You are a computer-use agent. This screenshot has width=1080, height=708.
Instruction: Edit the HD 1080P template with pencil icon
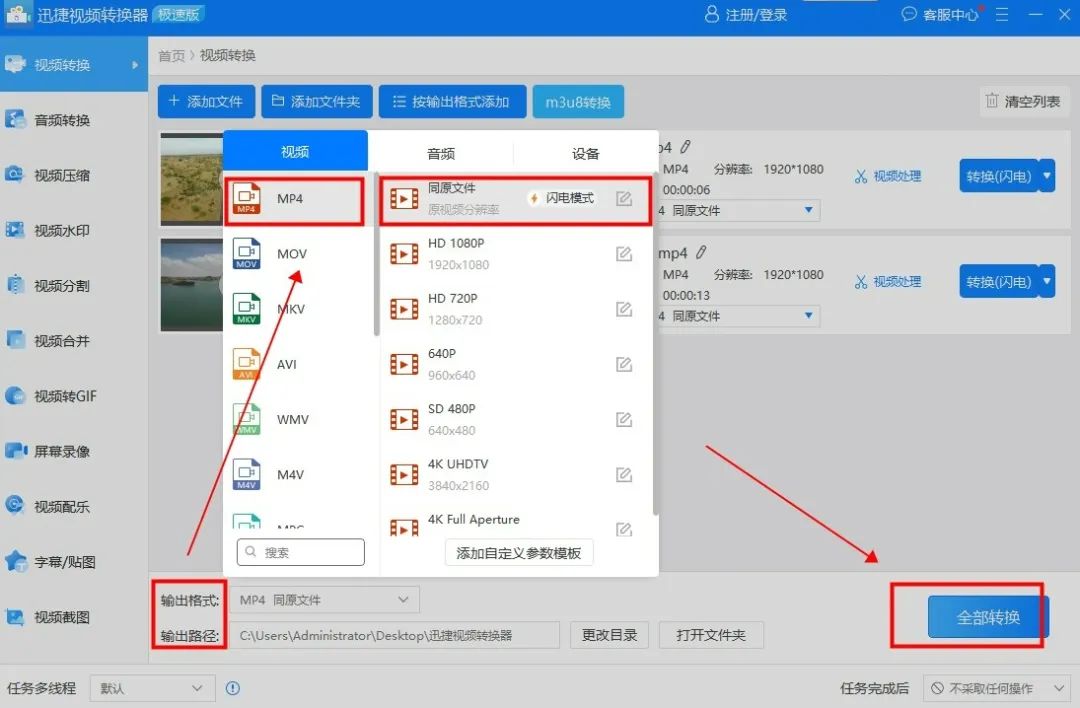(x=624, y=254)
